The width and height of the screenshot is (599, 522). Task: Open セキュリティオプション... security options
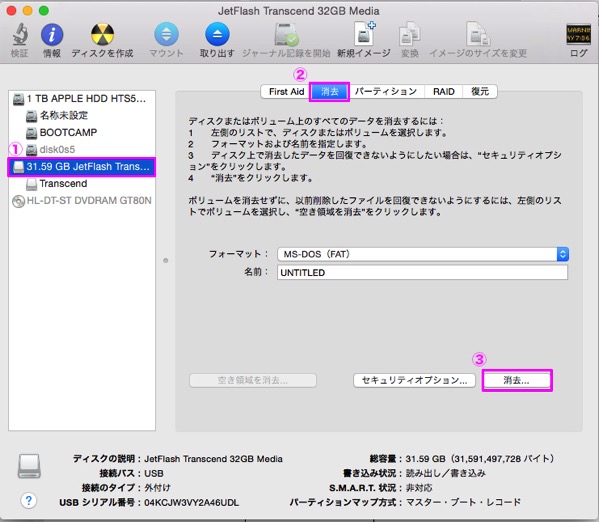pyautogui.click(x=414, y=380)
